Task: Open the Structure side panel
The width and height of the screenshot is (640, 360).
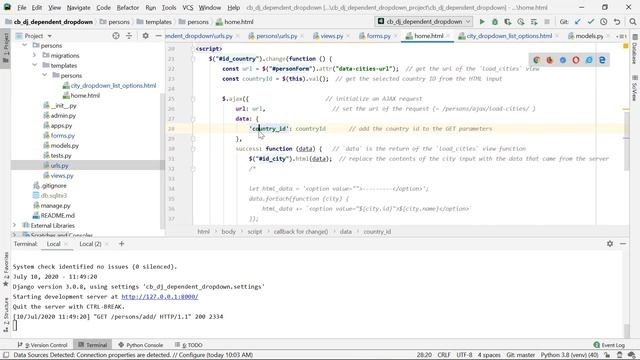Action: tap(6, 314)
